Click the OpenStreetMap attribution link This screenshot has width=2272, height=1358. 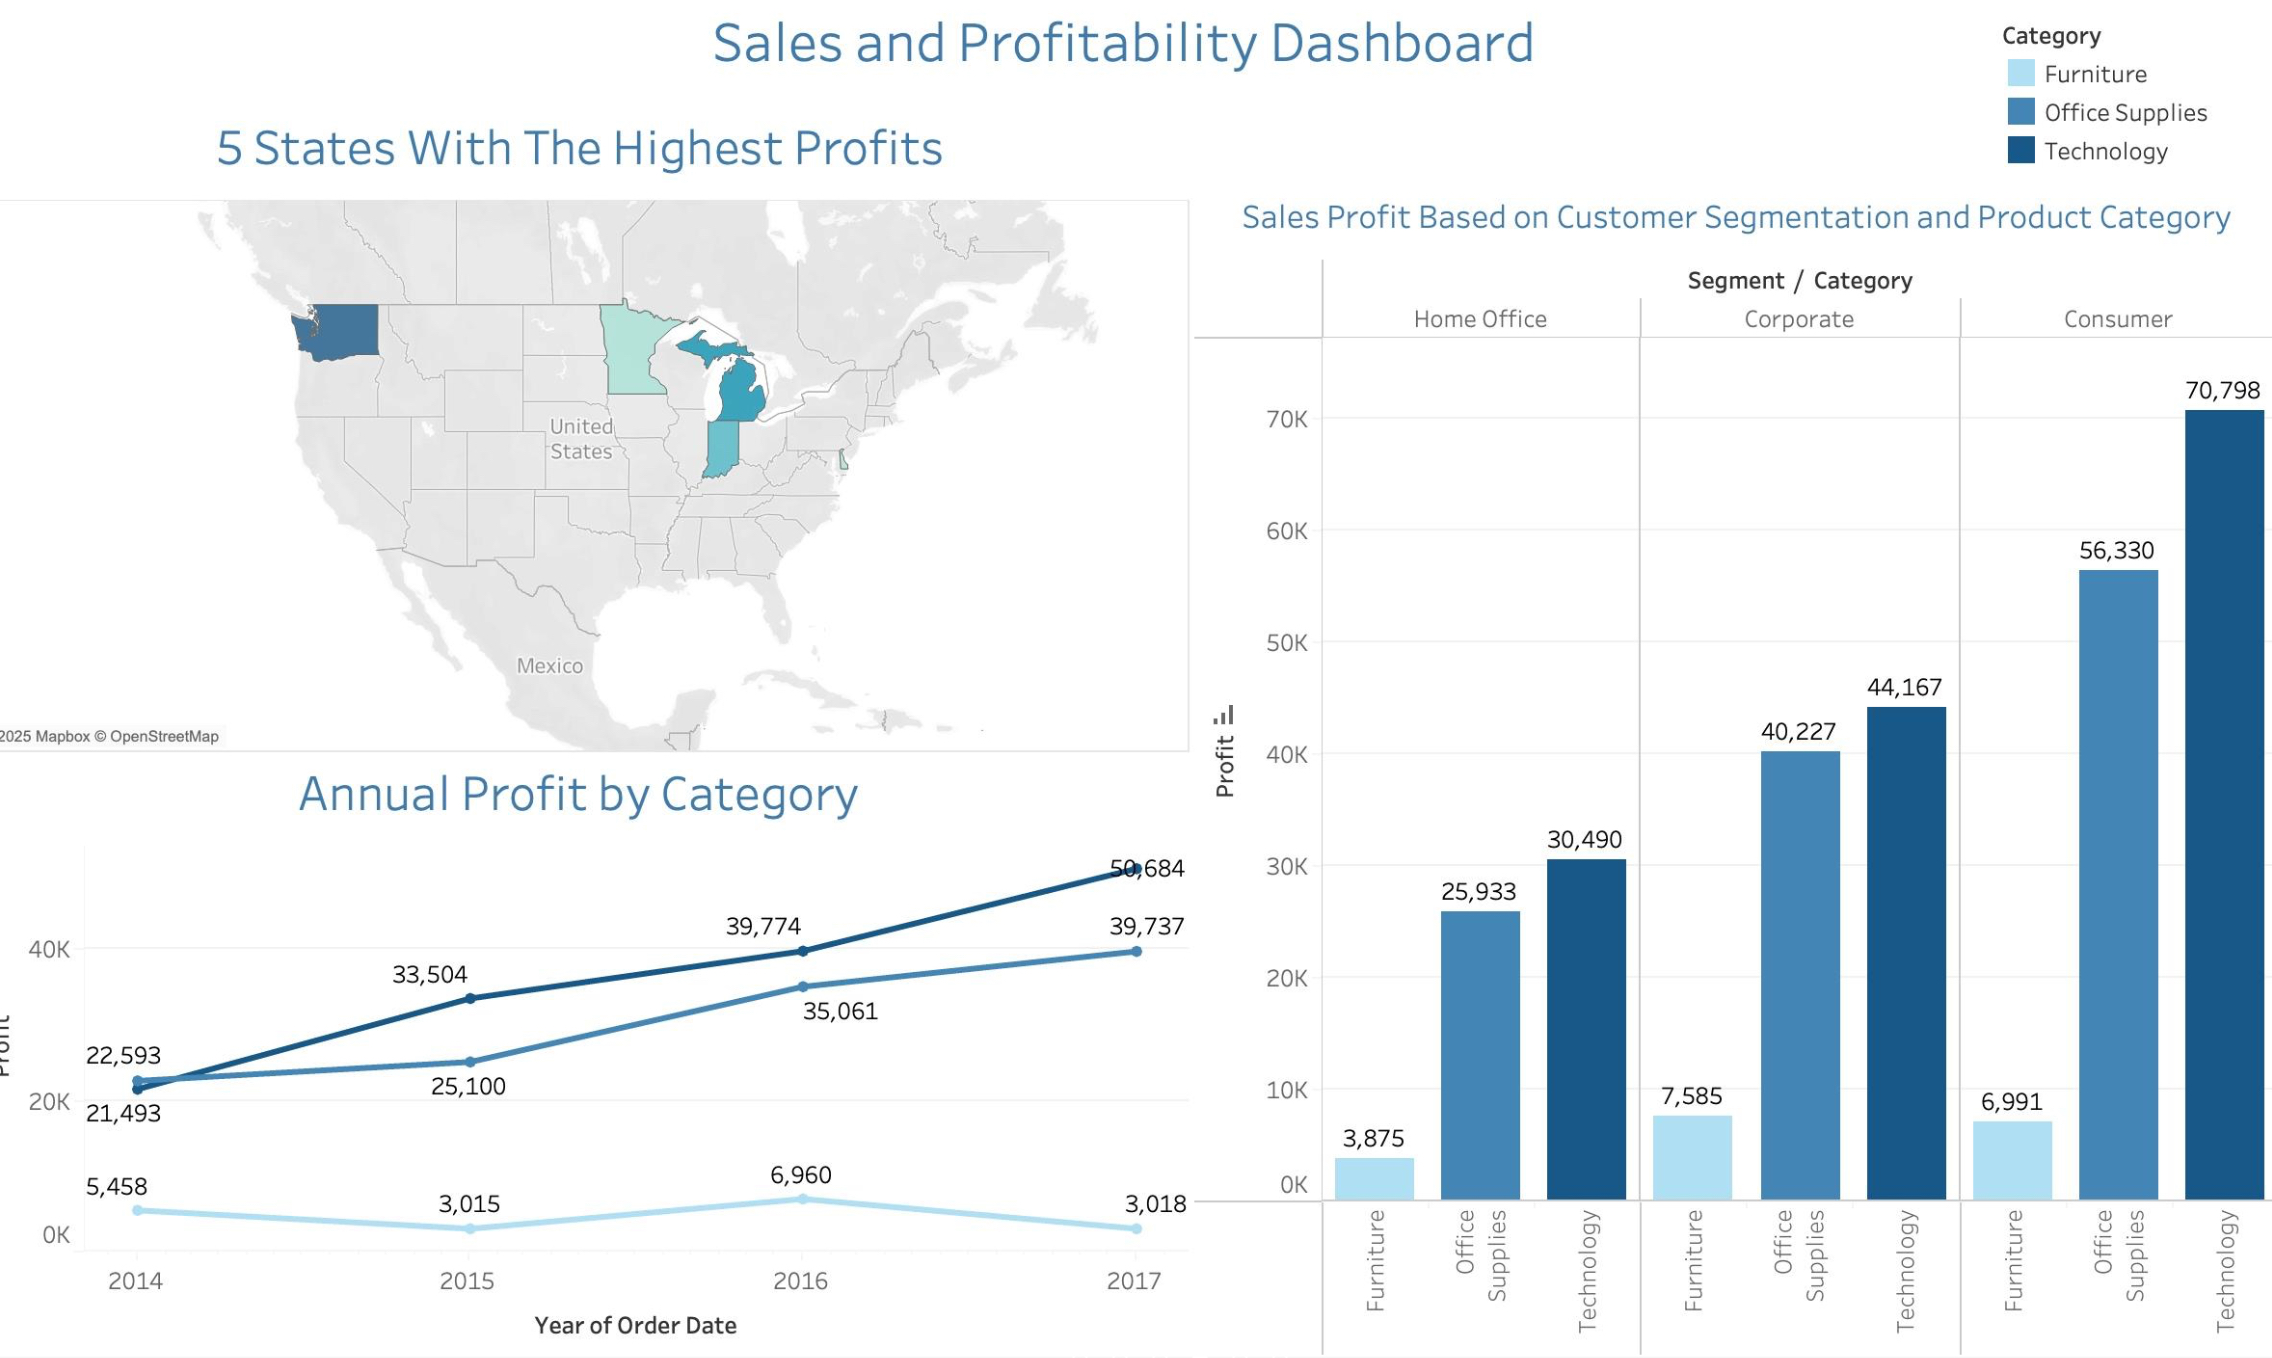pos(163,736)
